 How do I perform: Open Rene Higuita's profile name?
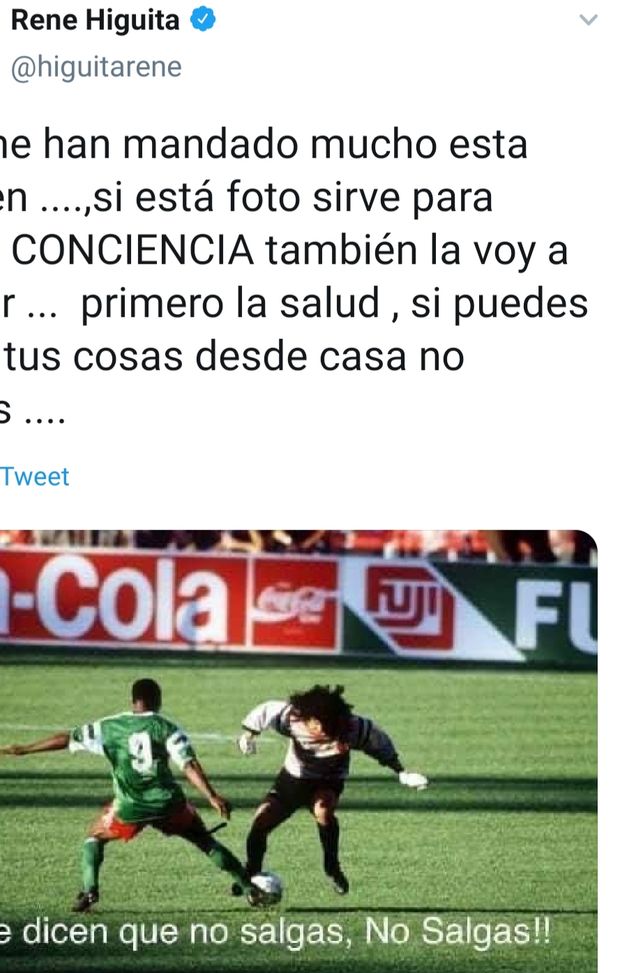click(x=95, y=20)
